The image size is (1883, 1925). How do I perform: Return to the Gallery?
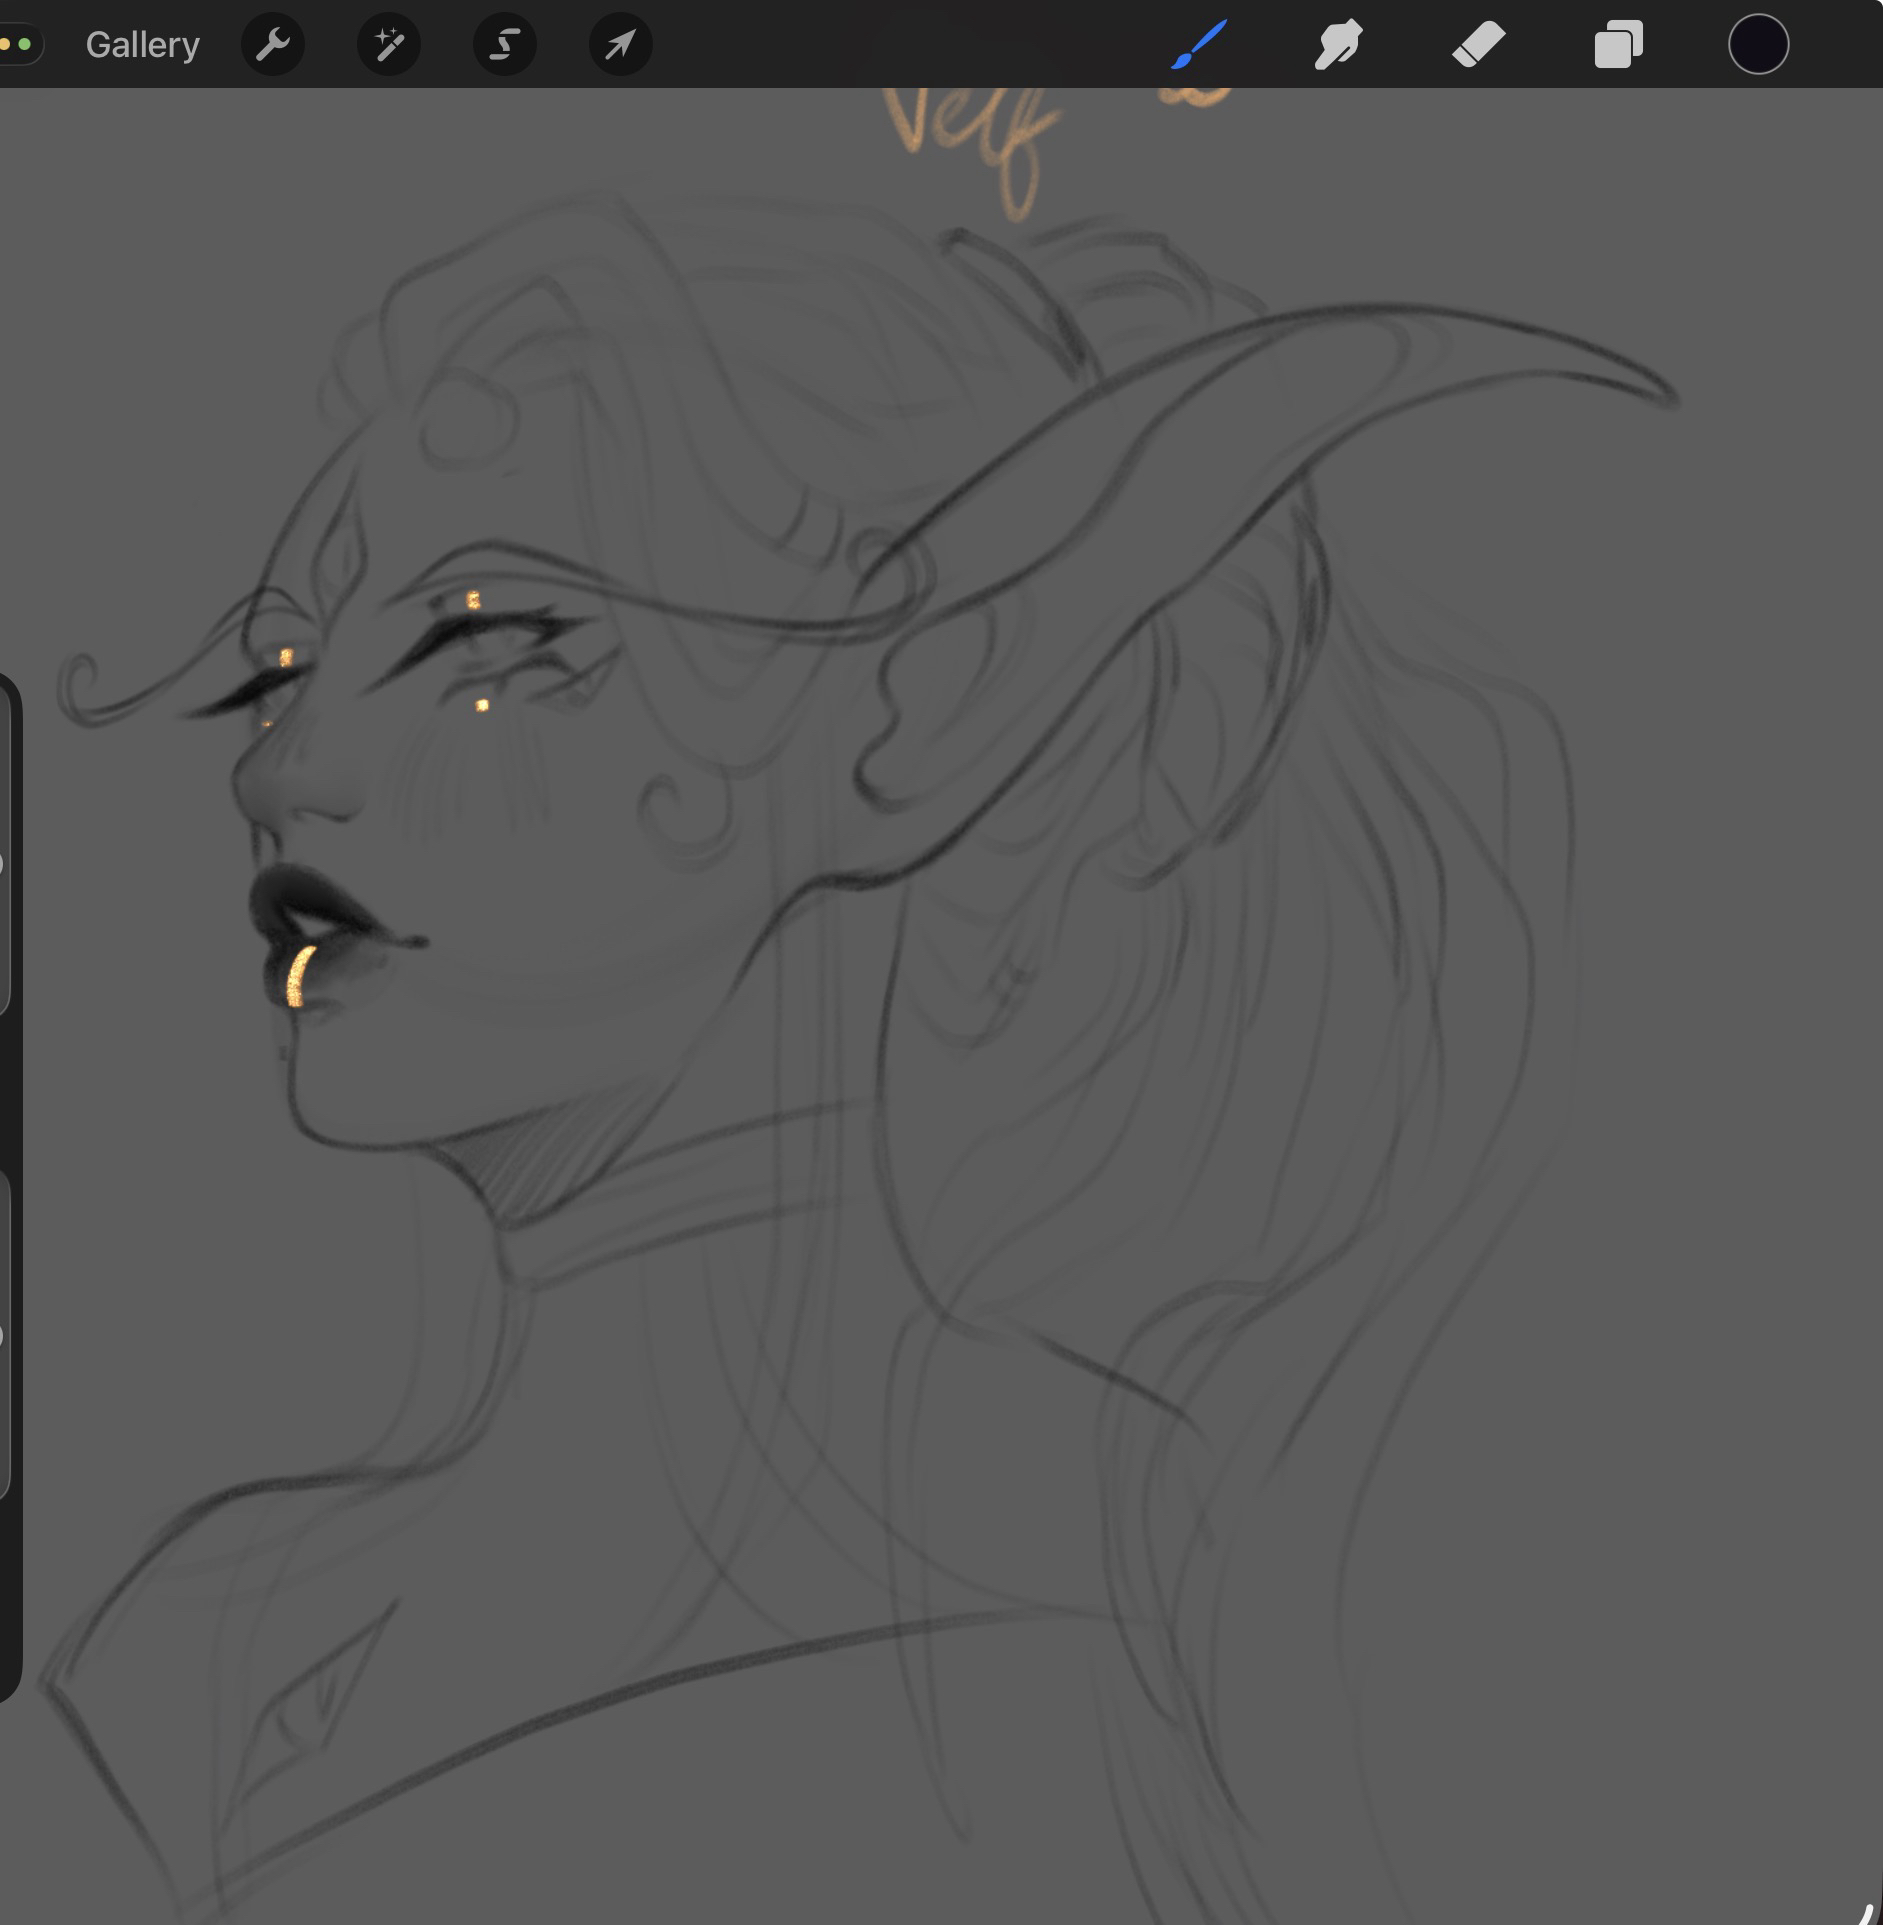[142, 45]
